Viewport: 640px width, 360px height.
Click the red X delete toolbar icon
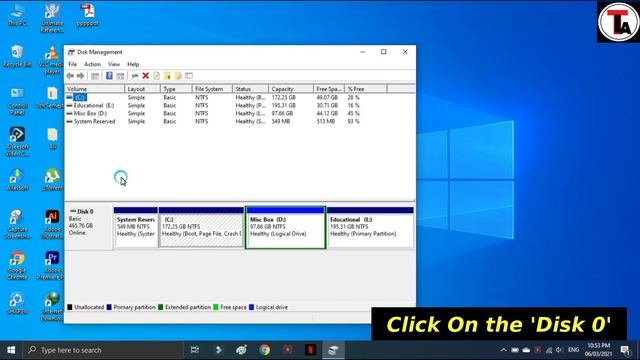[145, 76]
